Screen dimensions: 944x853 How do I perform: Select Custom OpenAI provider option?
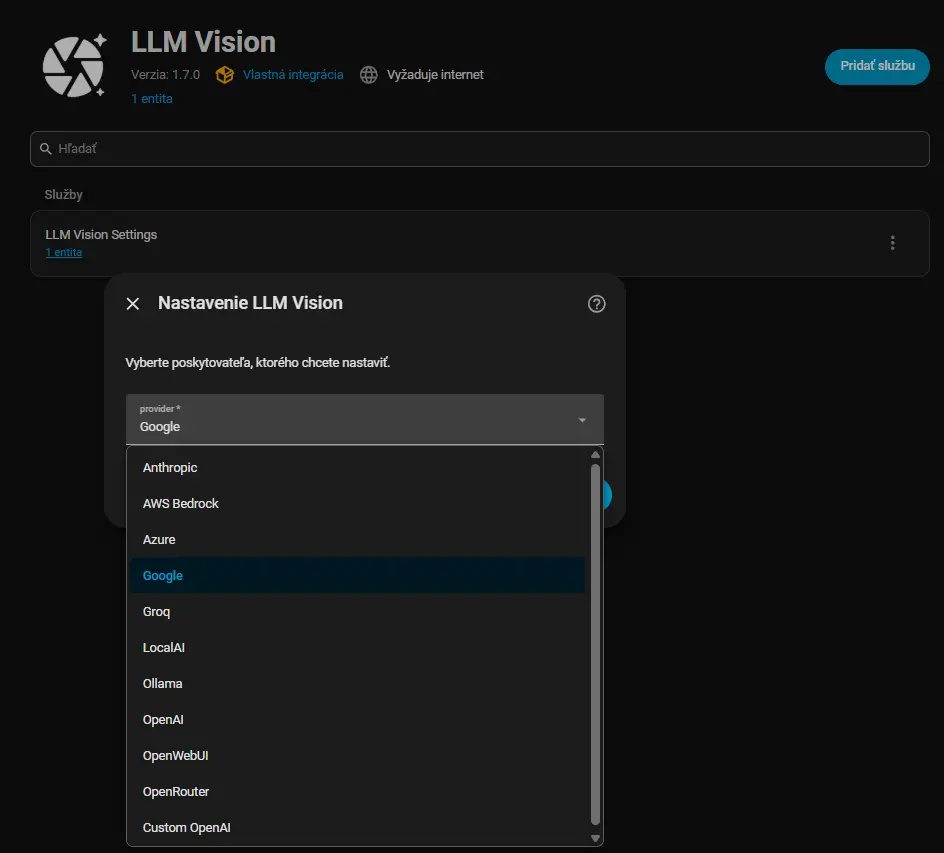[358, 828]
